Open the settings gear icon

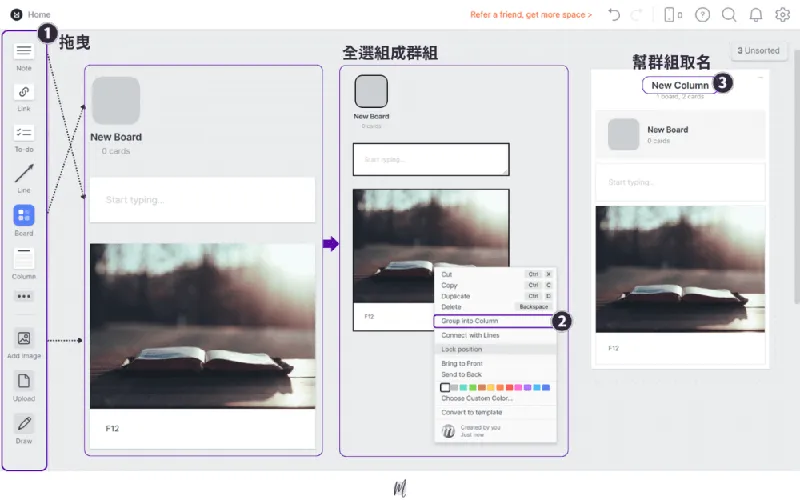(782, 14)
